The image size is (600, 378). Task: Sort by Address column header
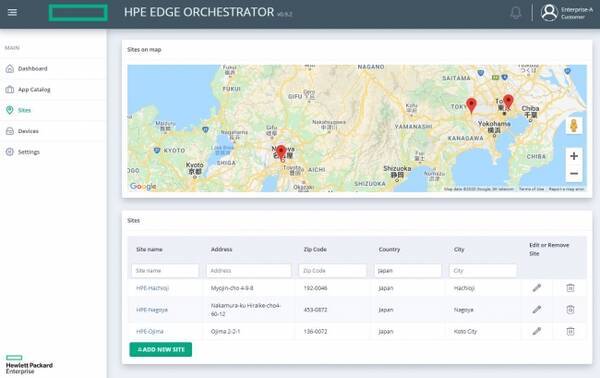click(x=221, y=249)
